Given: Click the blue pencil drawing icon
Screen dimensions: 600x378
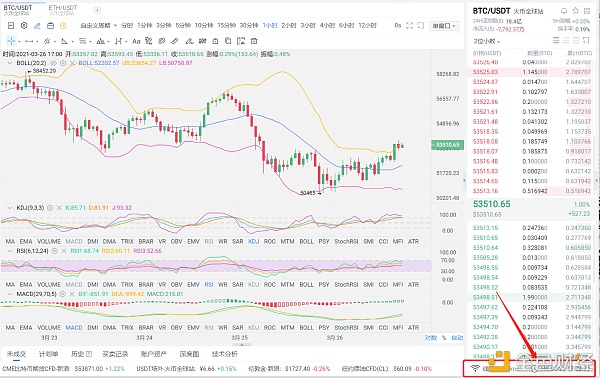Looking at the screenshot, I should [37, 26].
